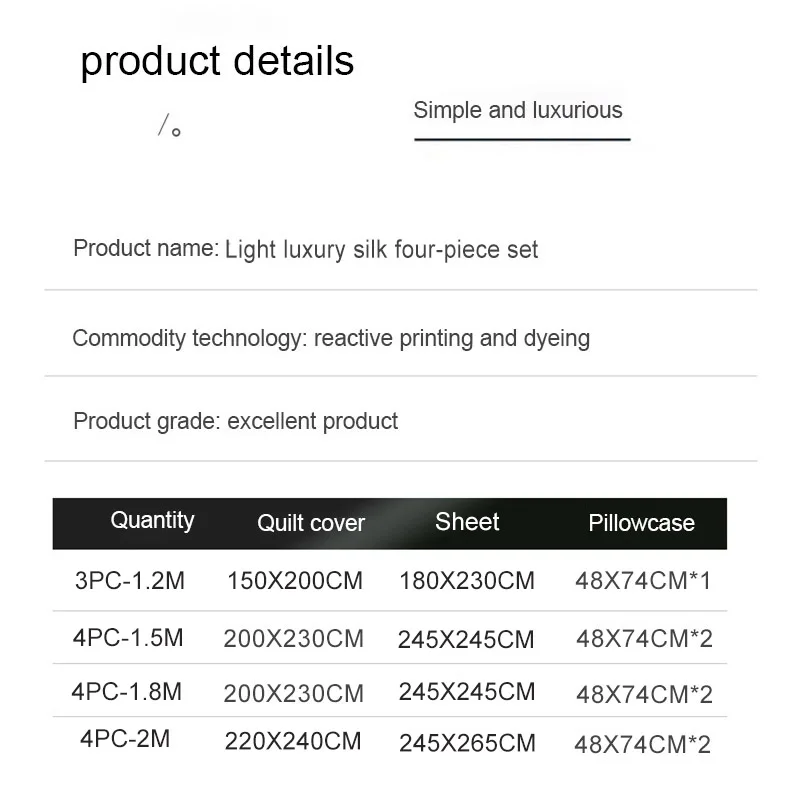Viewport: 800px width, 800px height.
Task: Click the Commodity technology line
Action: tap(331, 338)
